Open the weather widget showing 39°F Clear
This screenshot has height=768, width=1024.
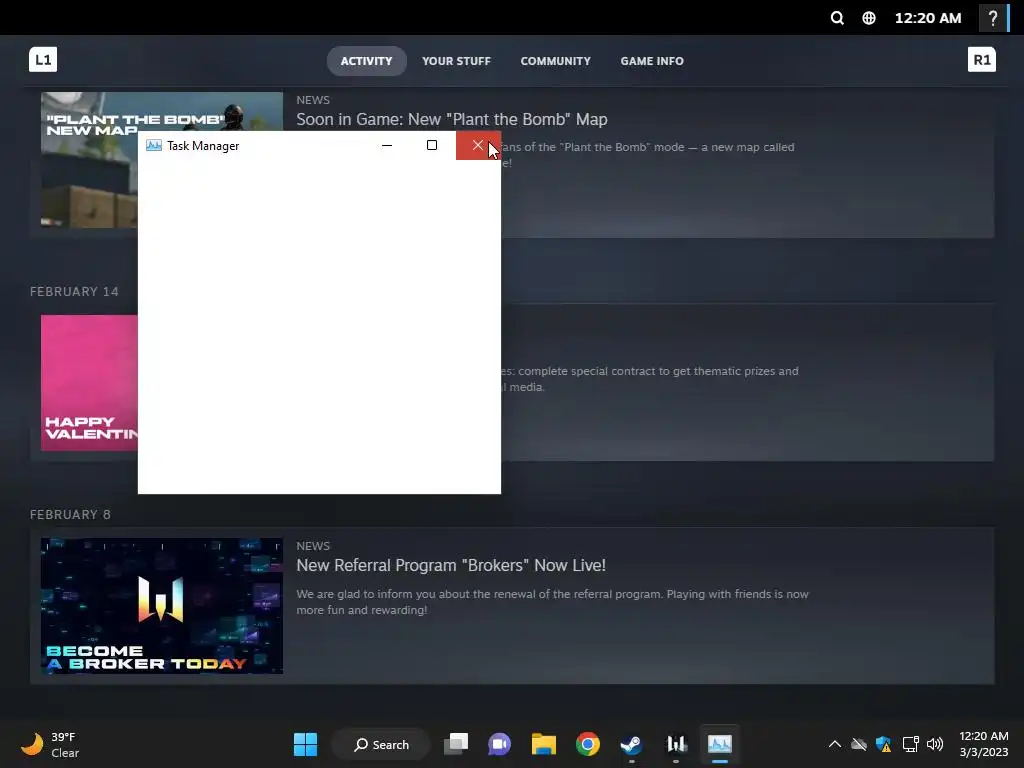50,744
